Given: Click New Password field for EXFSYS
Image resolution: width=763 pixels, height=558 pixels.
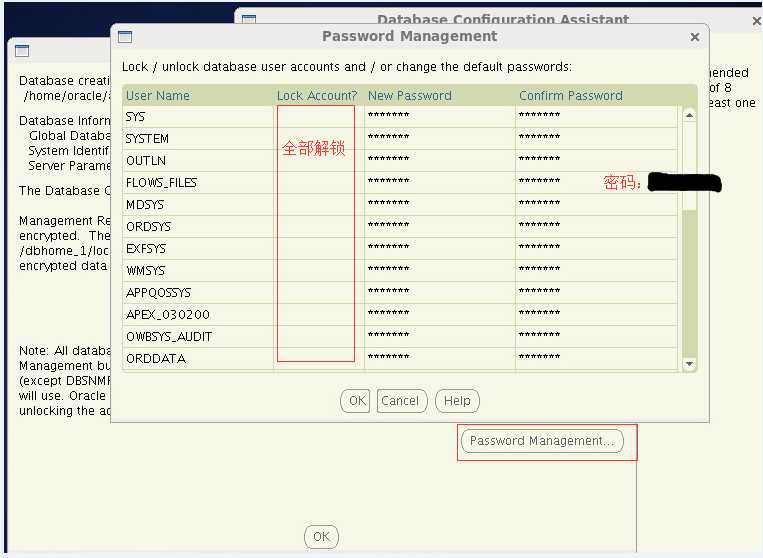Looking at the screenshot, I should point(439,249).
